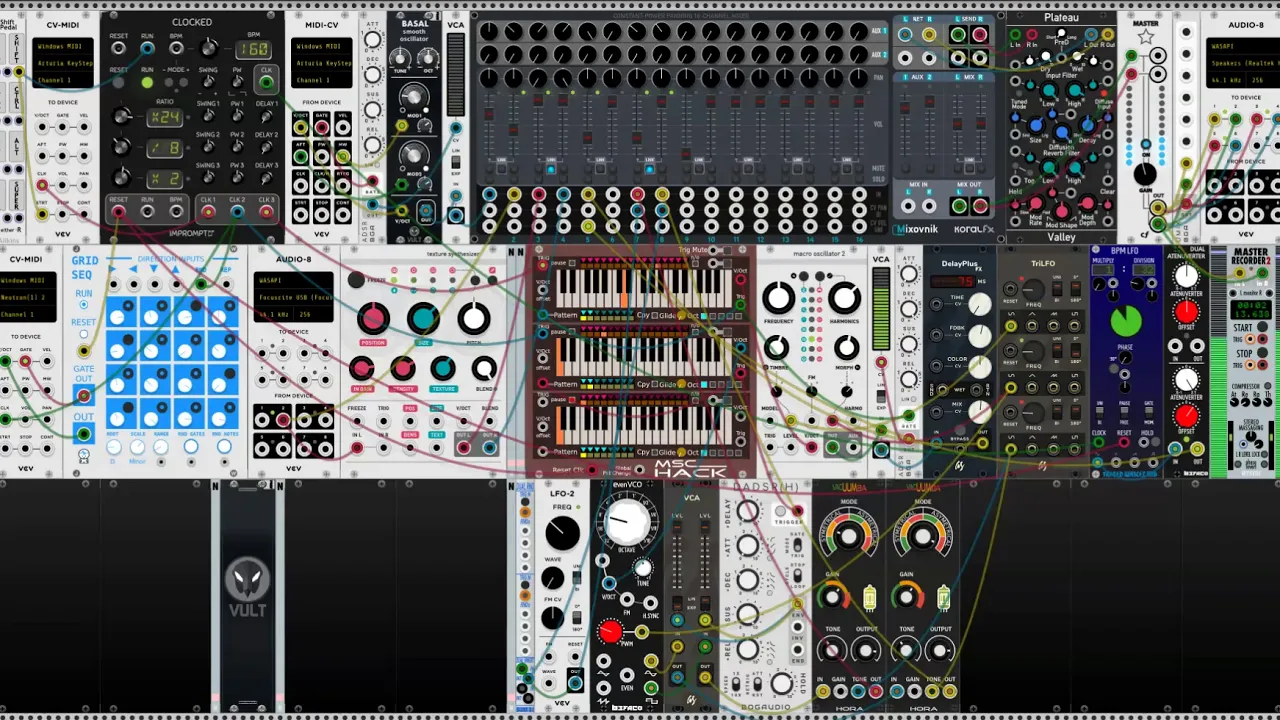Click the Gain knob on Master module
The height and width of the screenshot is (720, 1280).
point(1145,174)
